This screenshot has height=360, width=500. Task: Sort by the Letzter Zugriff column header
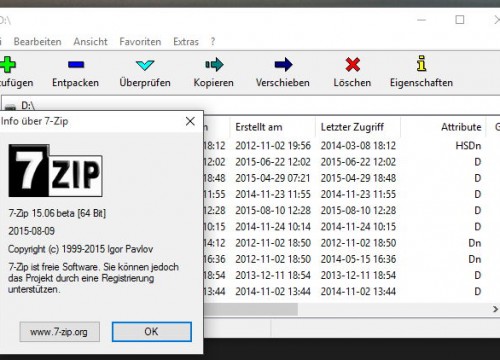(358, 127)
